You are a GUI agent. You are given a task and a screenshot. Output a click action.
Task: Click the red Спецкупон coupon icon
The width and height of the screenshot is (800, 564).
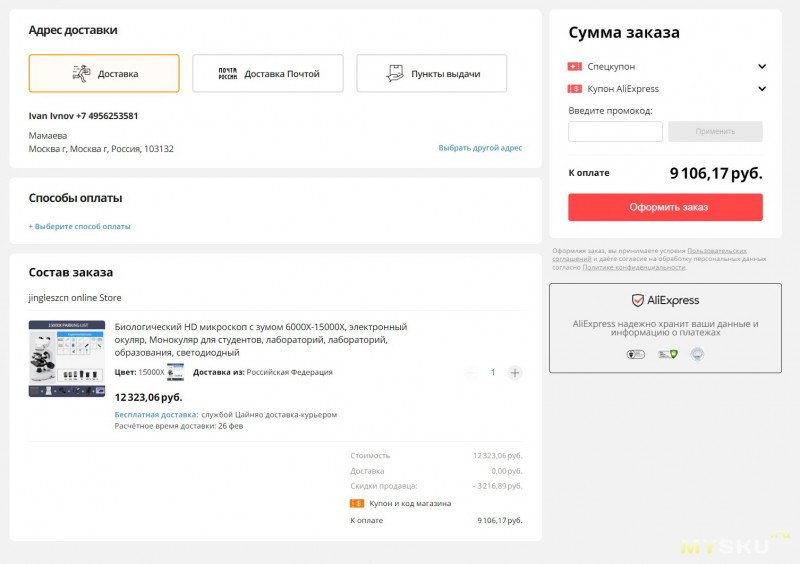[x=574, y=67]
